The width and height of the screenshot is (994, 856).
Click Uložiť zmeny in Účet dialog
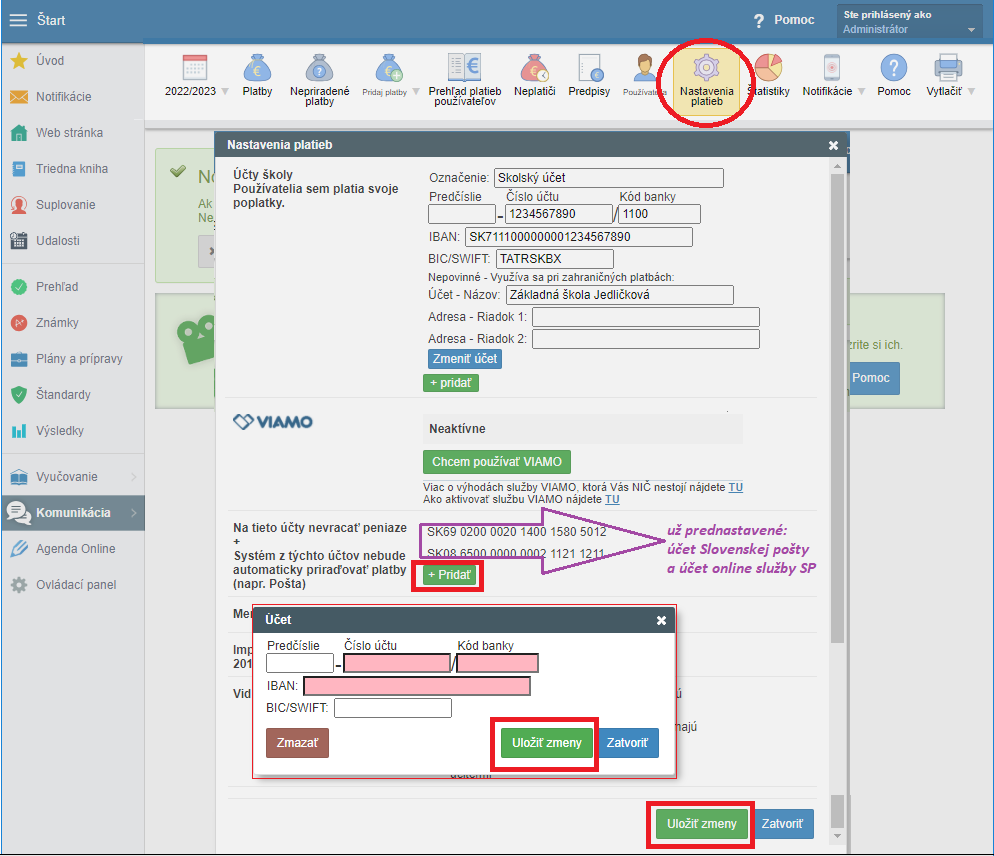point(546,743)
